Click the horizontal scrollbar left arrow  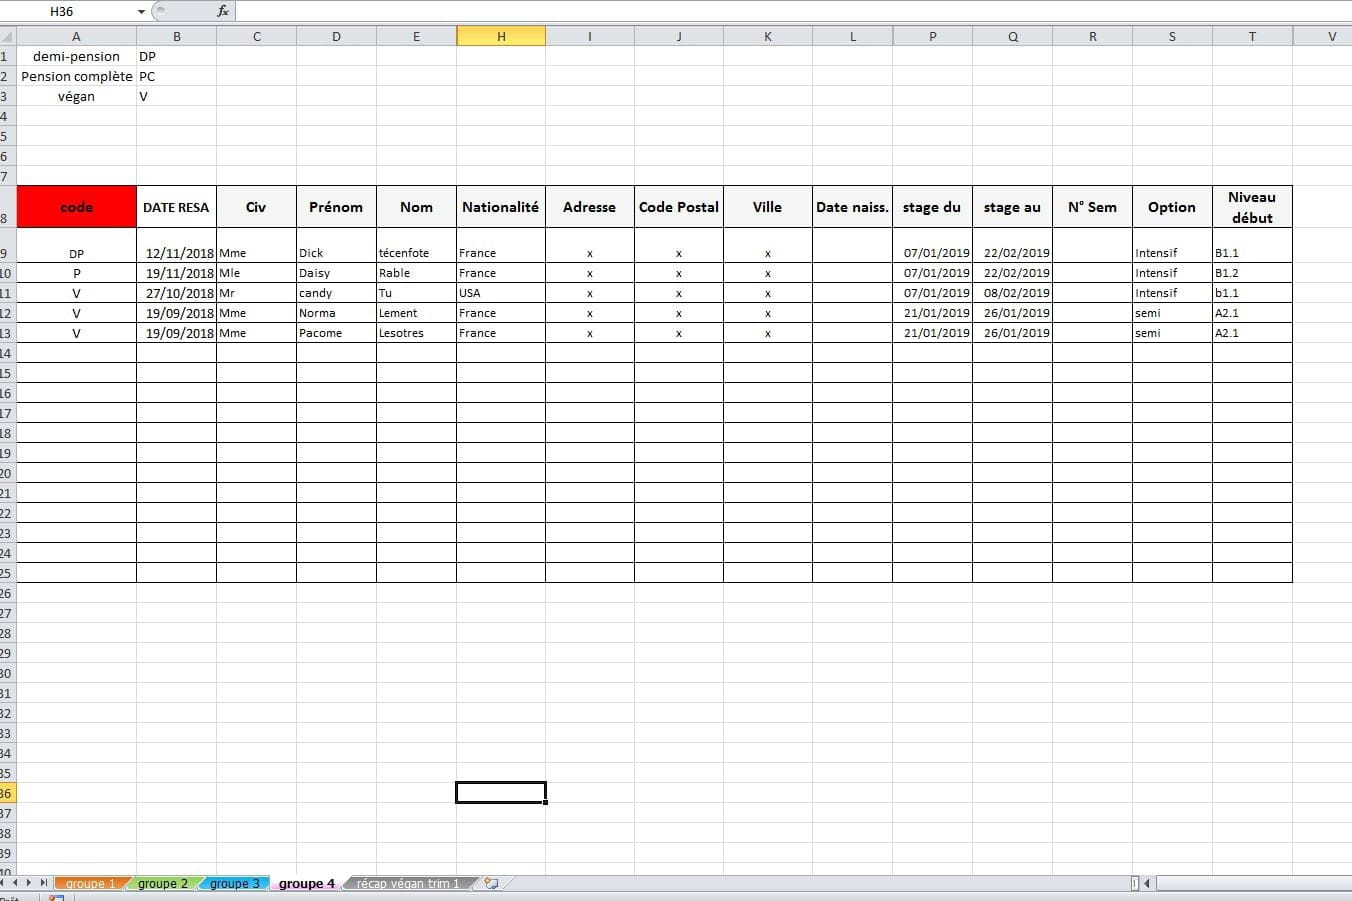pos(1147,883)
